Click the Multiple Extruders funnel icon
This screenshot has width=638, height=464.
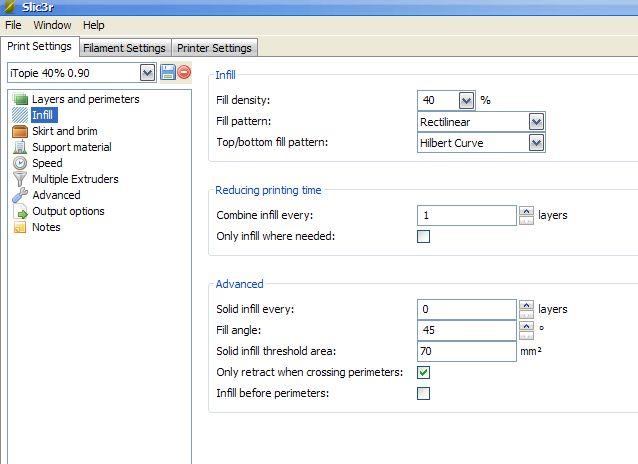pos(20,179)
